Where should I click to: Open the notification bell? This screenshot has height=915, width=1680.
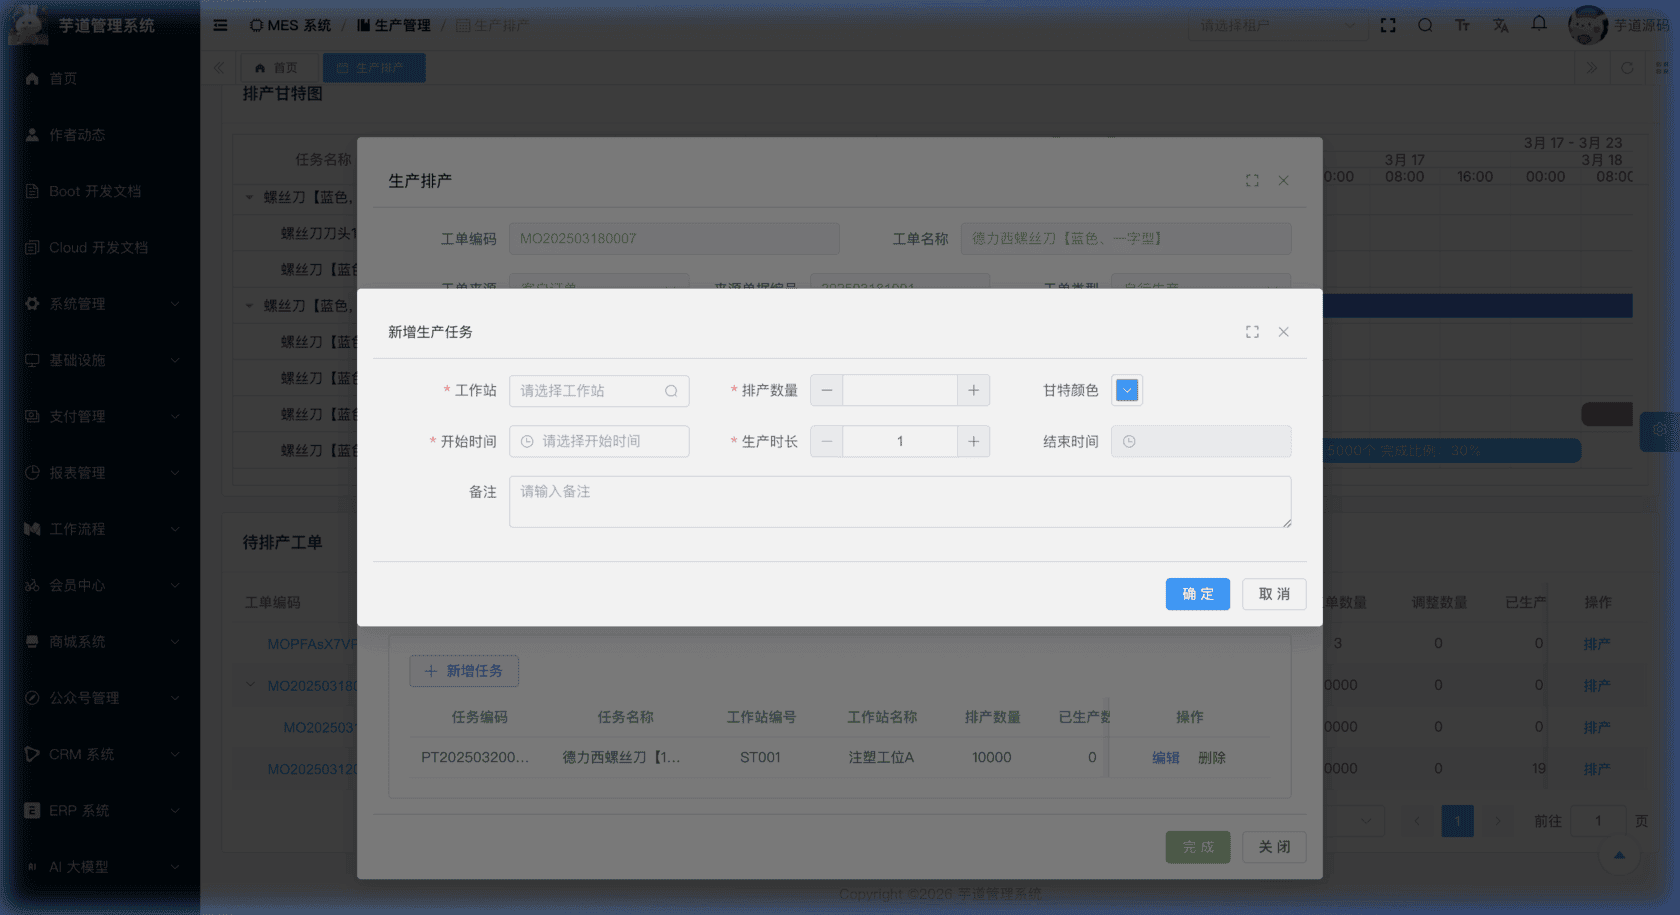1538,25
